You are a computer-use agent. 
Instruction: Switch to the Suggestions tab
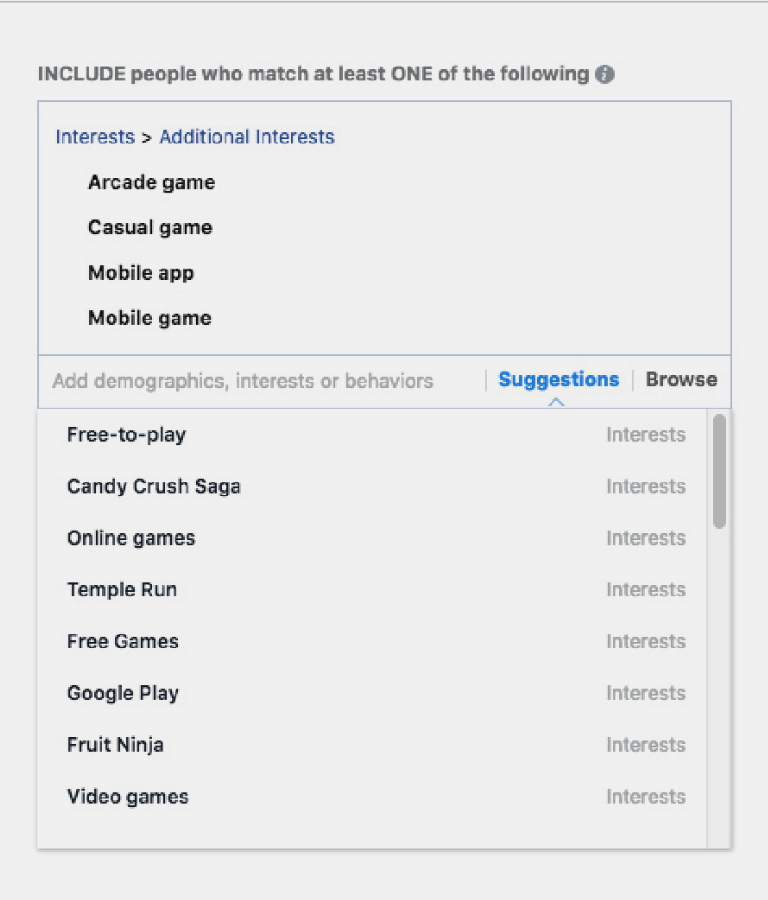point(558,380)
